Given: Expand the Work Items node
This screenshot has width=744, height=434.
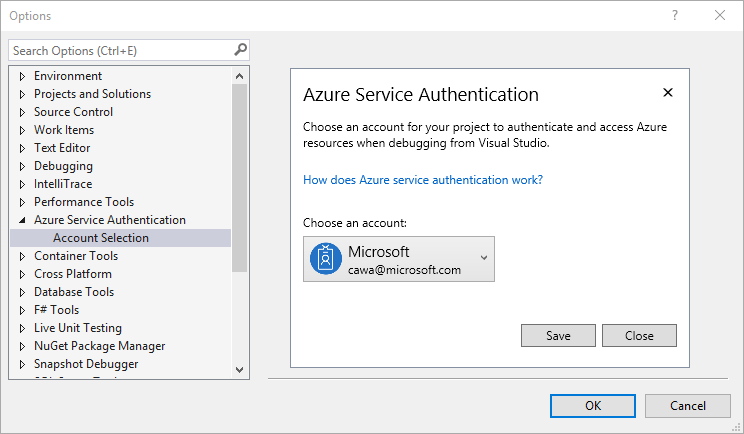Looking at the screenshot, I should pyautogui.click(x=22, y=130).
